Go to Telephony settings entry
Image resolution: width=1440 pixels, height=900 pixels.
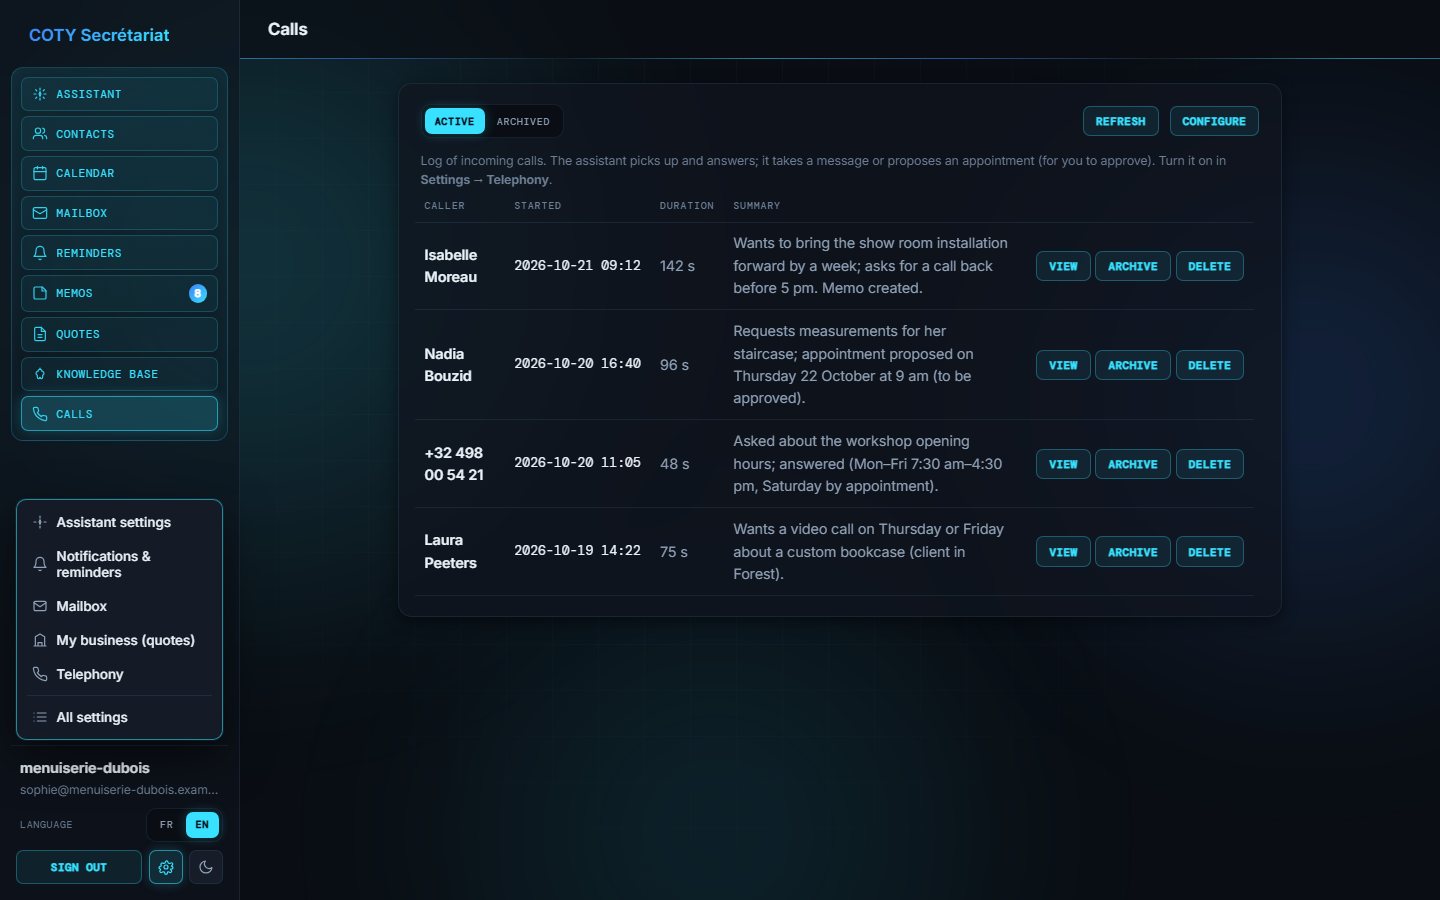pos(119,674)
